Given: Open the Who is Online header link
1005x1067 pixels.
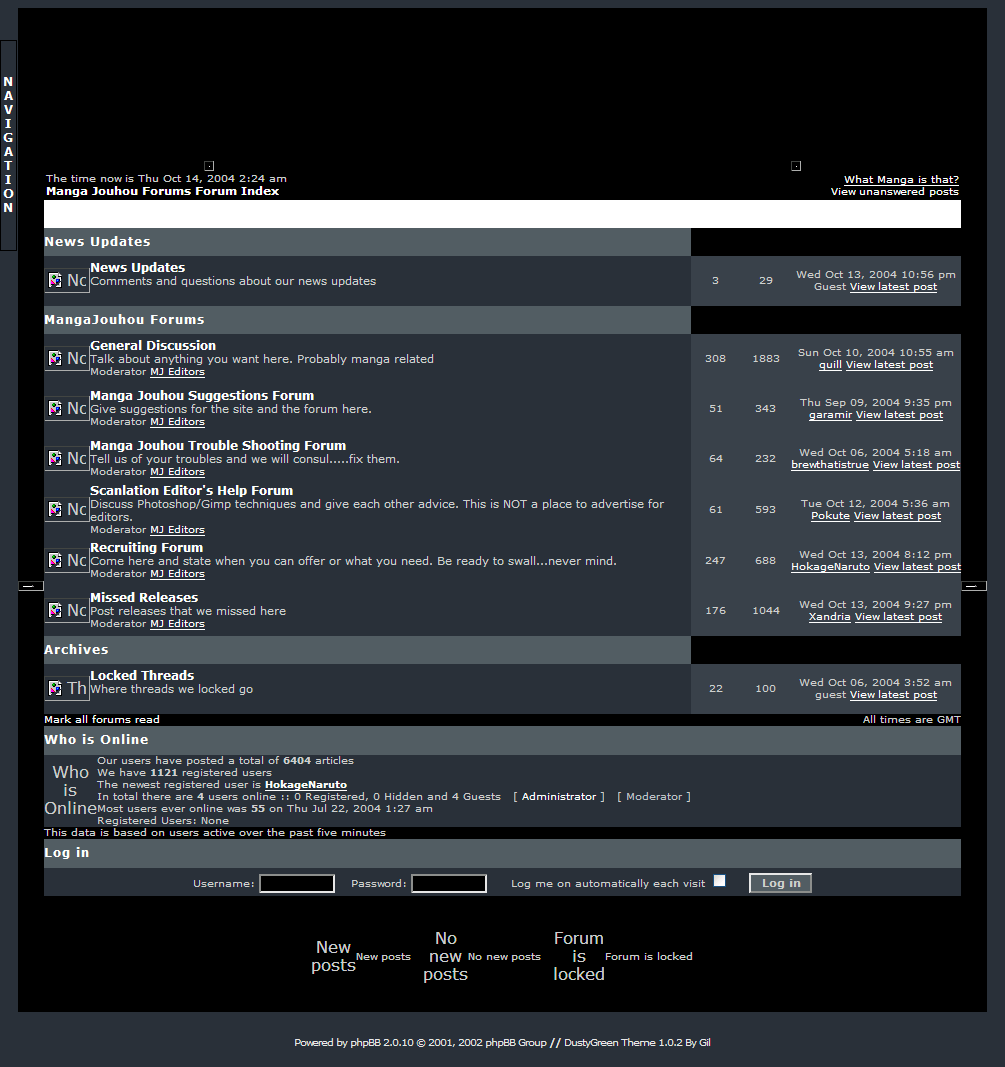Looking at the screenshot, I should [96, 740].
